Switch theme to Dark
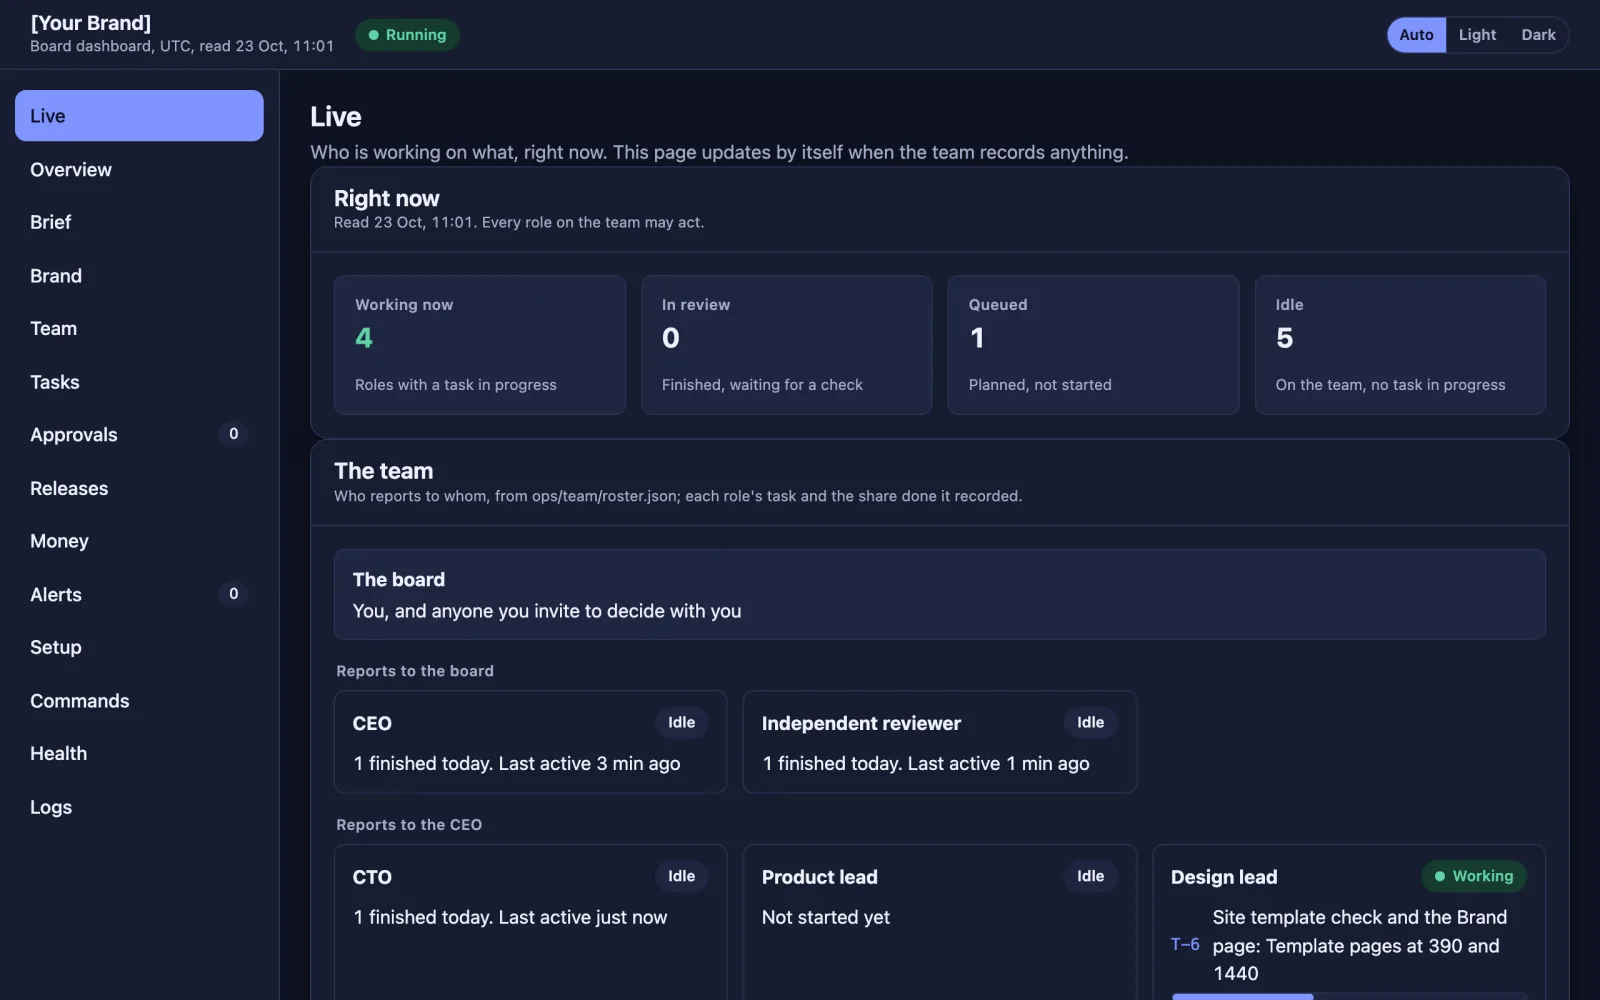 point(1538,35)
